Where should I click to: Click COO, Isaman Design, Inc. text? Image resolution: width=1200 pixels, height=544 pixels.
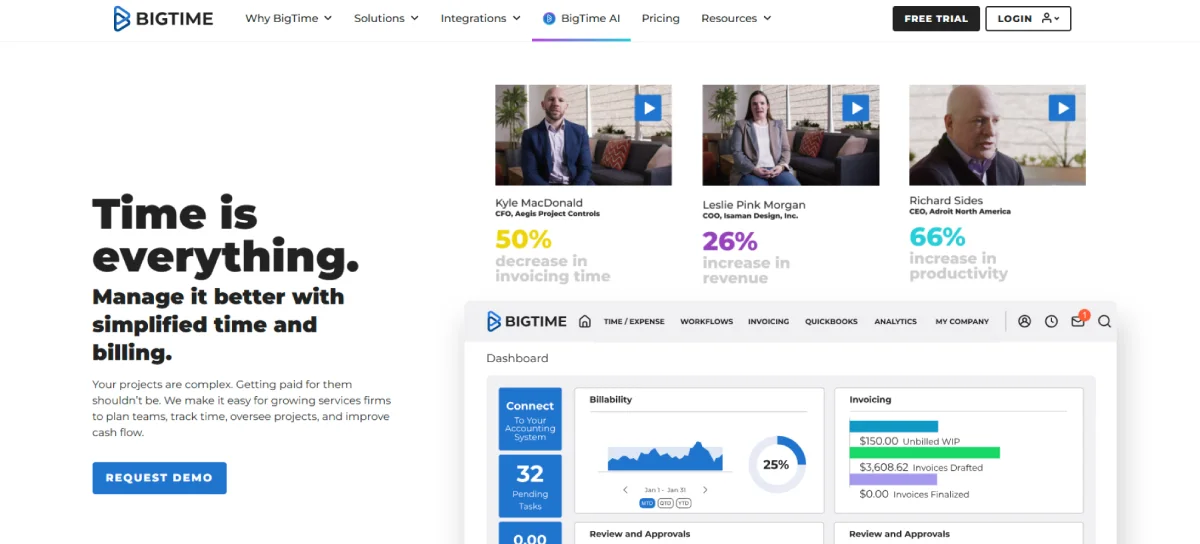coord(750,216)
